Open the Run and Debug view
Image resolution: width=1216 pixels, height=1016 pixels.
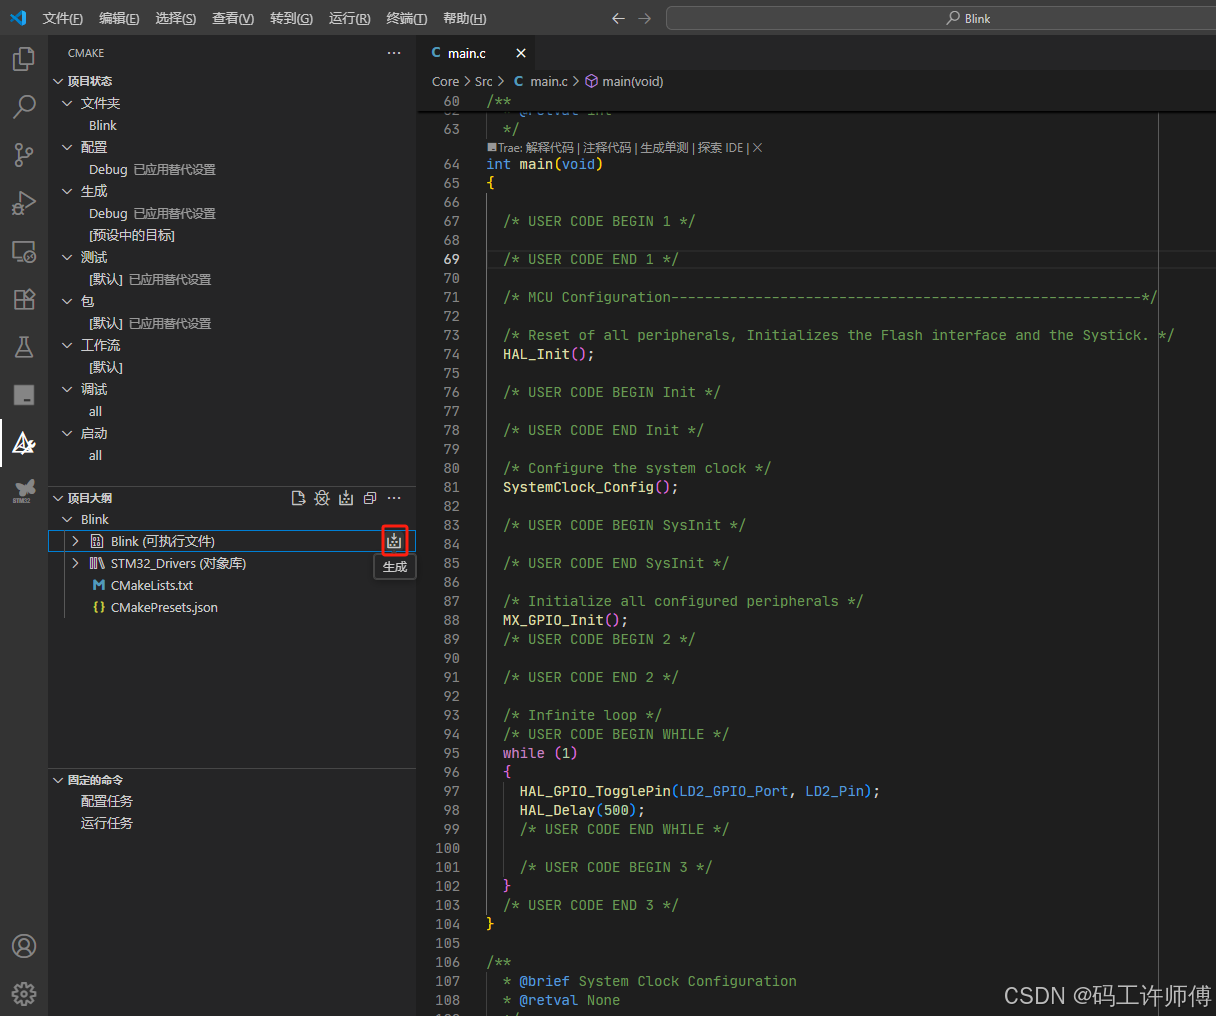(24, 203)
